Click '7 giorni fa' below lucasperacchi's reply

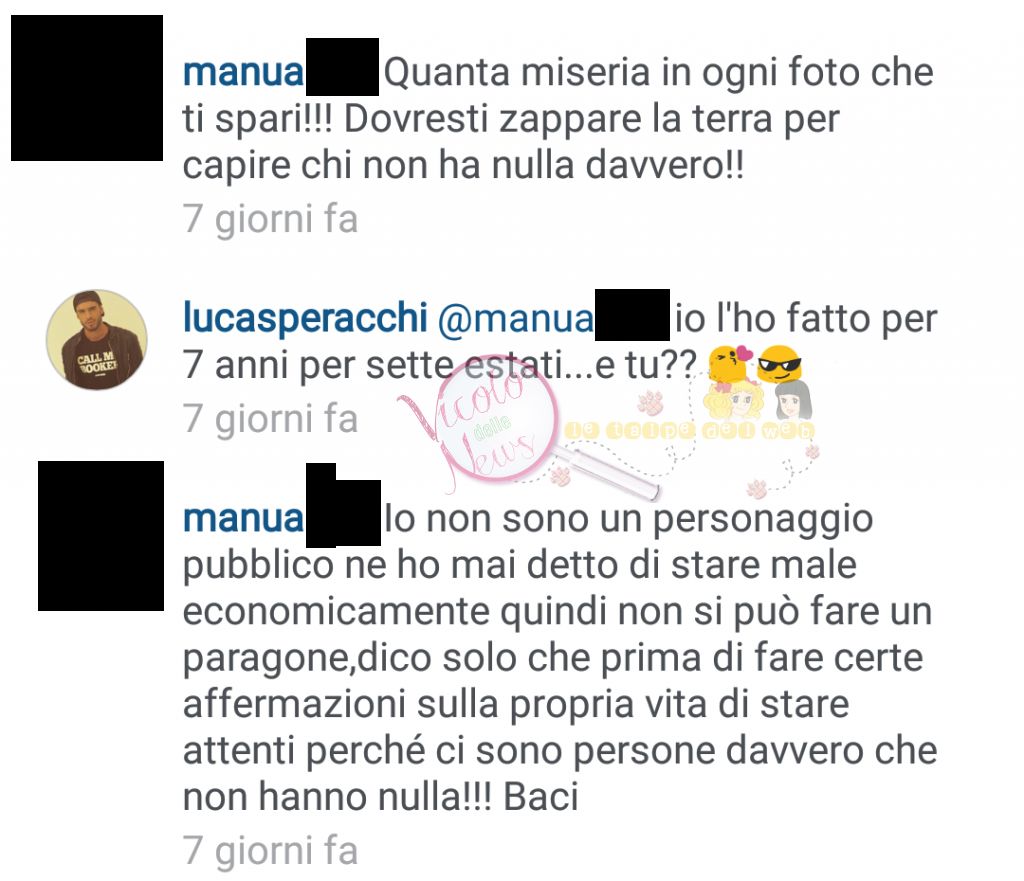pos(270,419)
